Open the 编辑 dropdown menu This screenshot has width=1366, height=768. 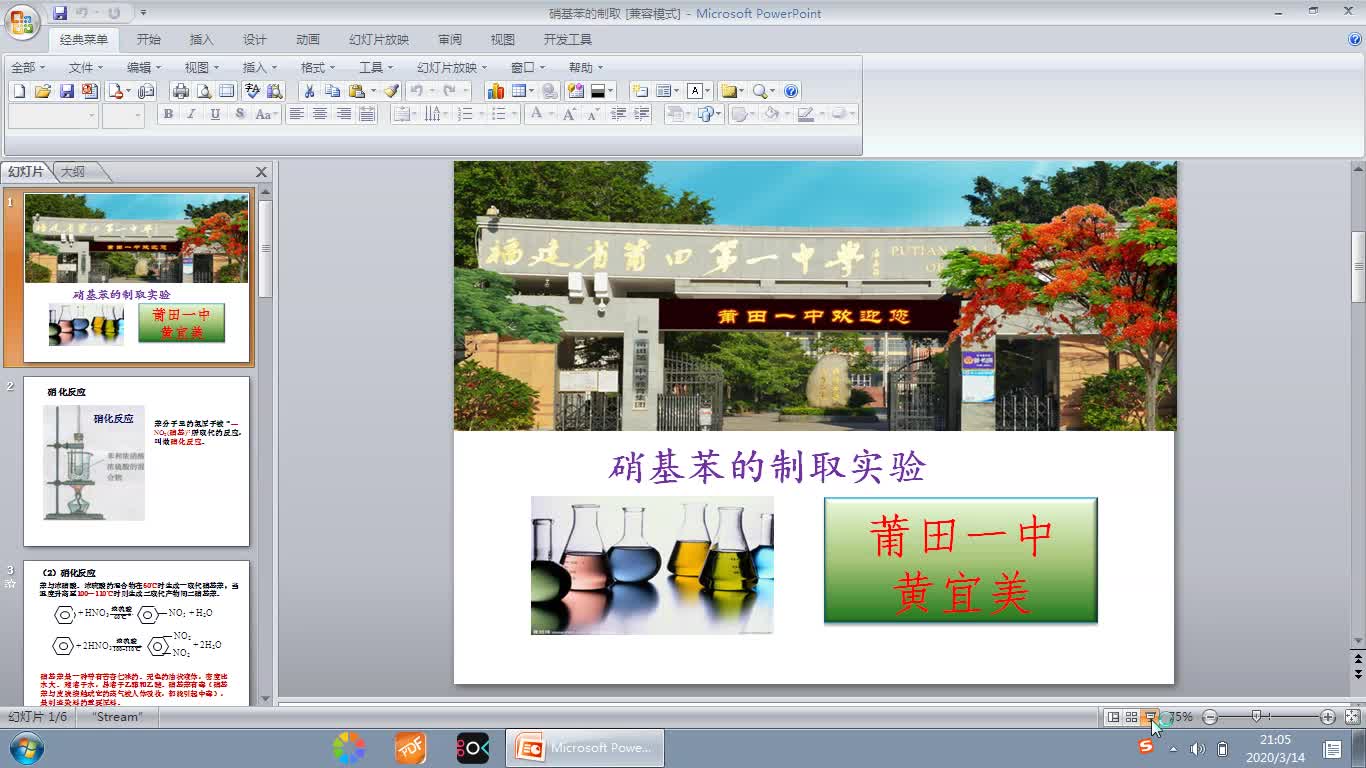(x=144, y=67)
